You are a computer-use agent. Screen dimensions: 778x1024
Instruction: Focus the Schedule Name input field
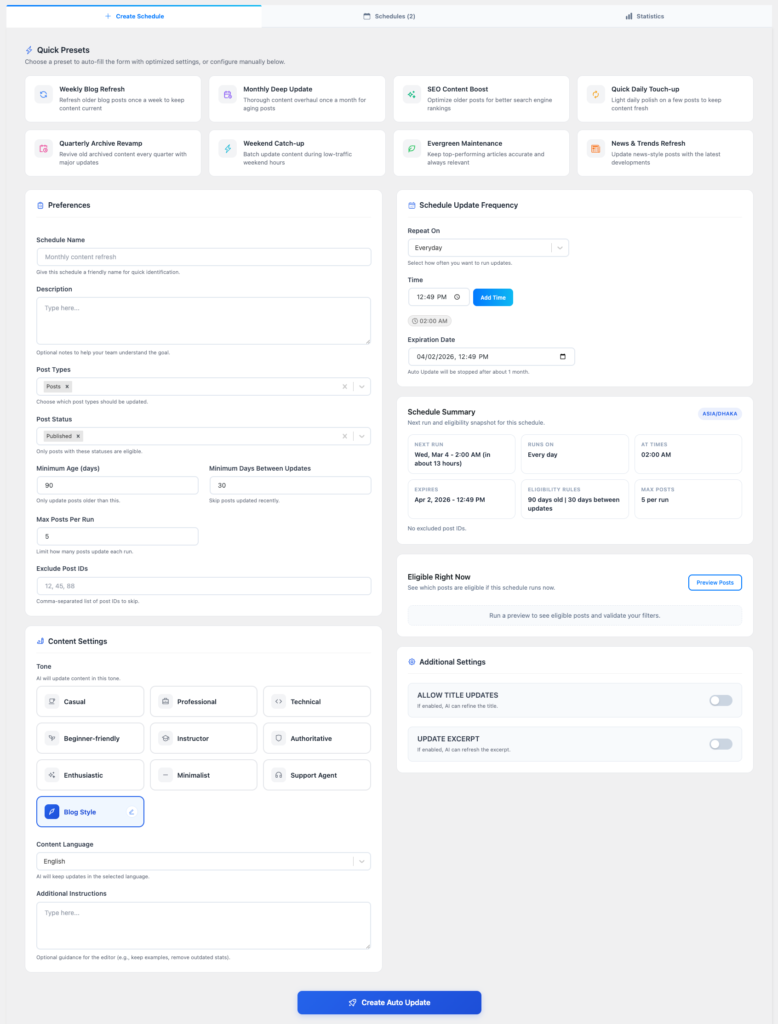[203, 257]
